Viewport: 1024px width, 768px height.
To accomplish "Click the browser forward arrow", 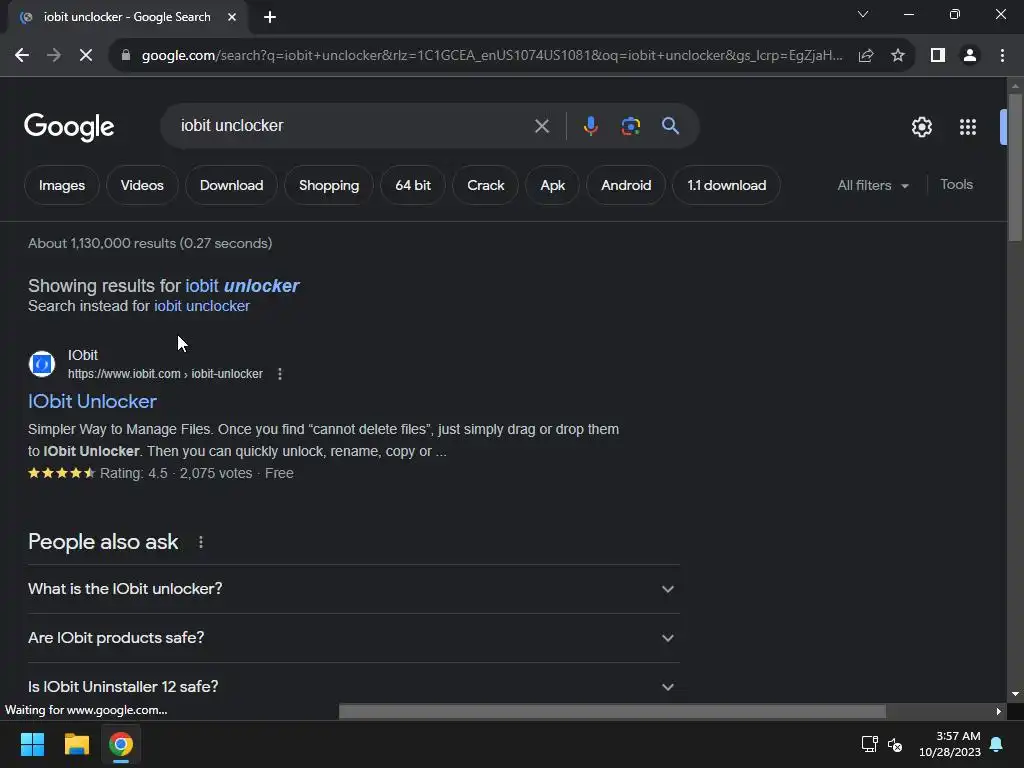I will coord(54,56).
